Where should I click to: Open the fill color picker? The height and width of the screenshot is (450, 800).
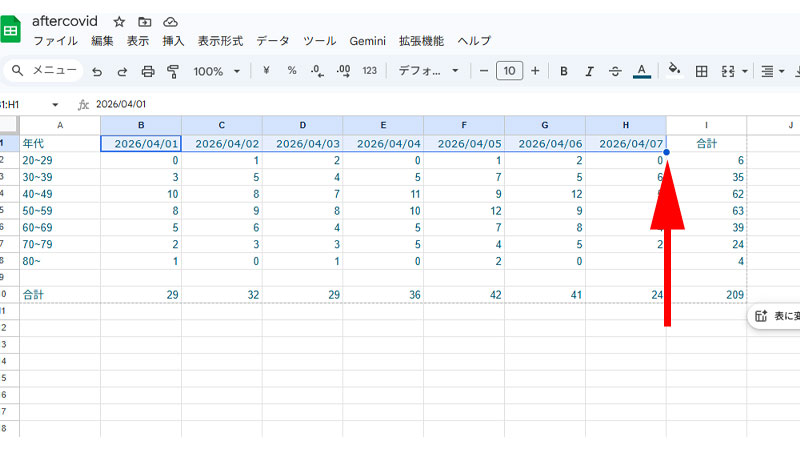(674, 70)
